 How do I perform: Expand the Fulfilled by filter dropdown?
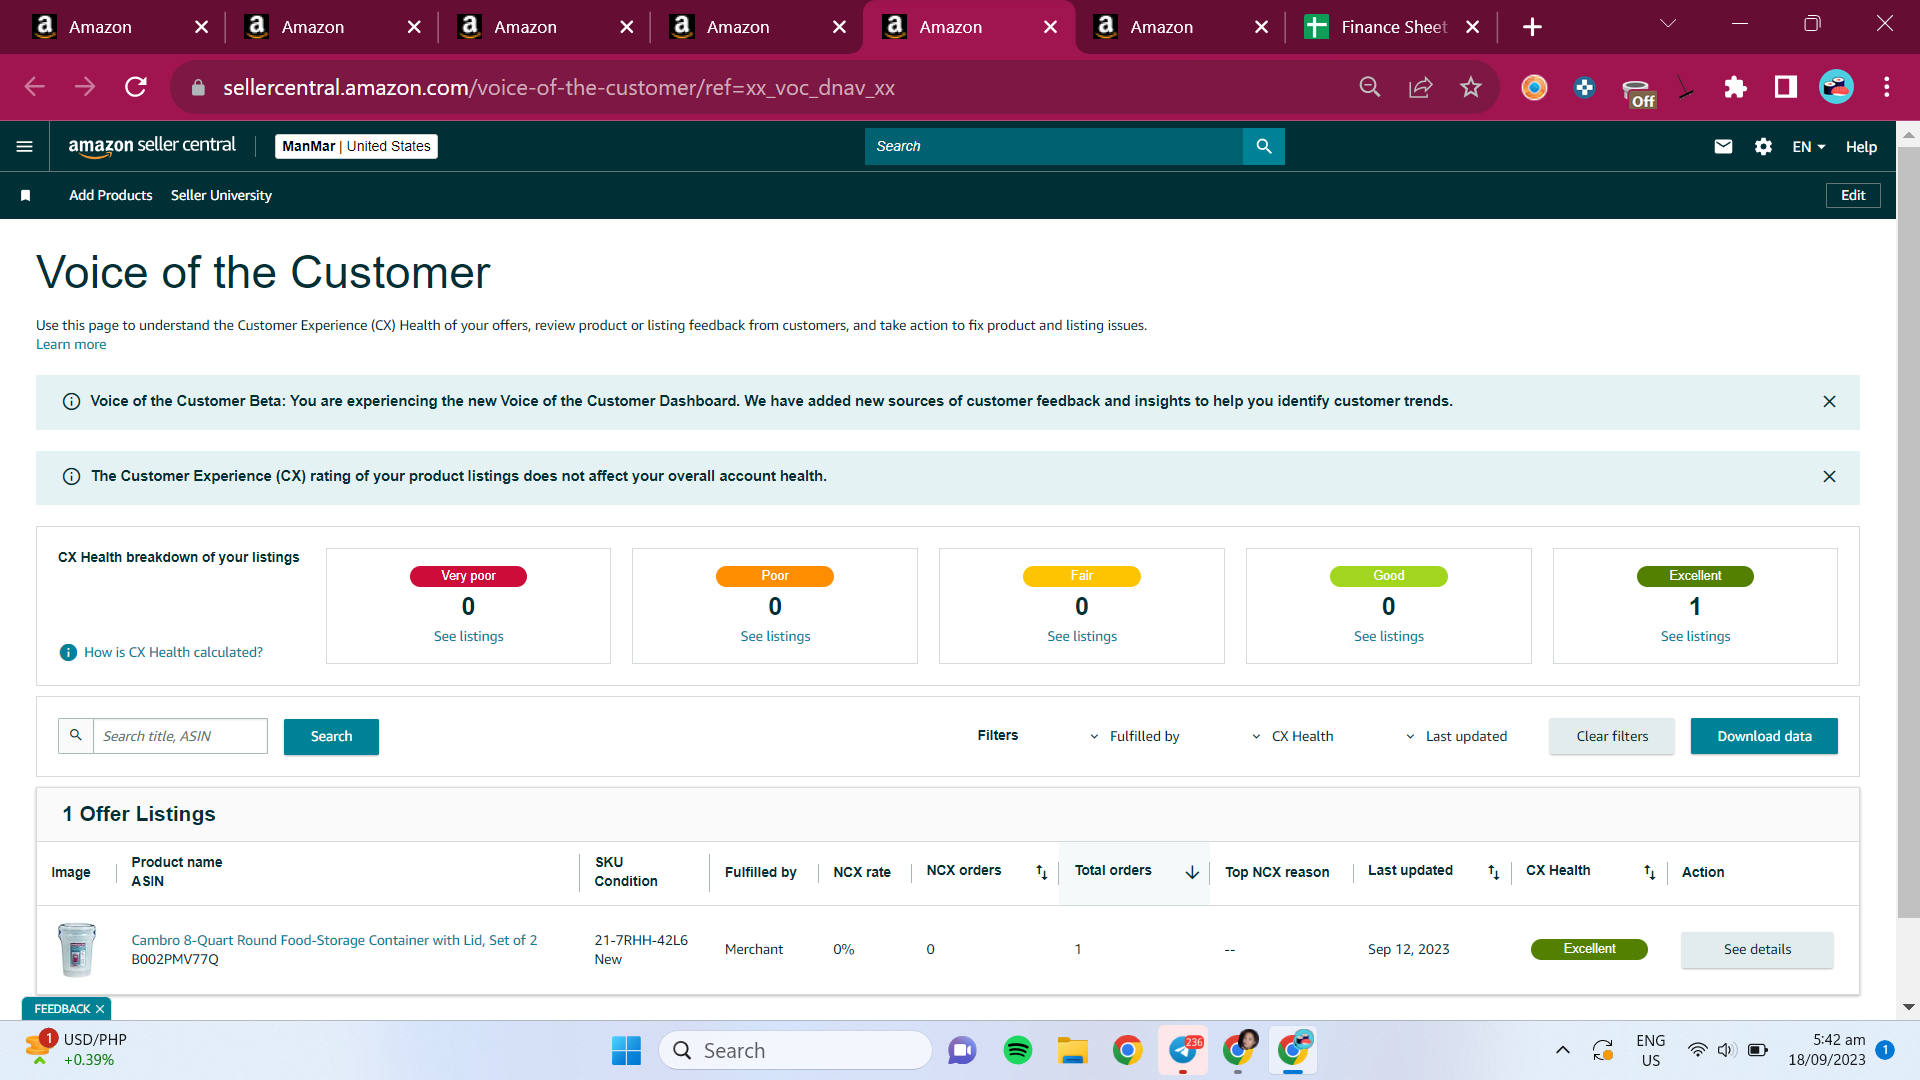click(1134, 737)
